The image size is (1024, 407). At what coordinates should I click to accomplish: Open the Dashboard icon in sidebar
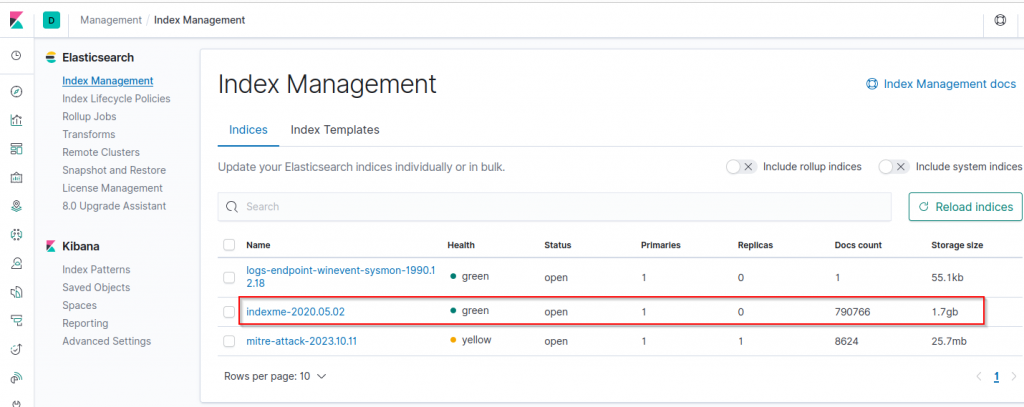click(x=16, y=149)
